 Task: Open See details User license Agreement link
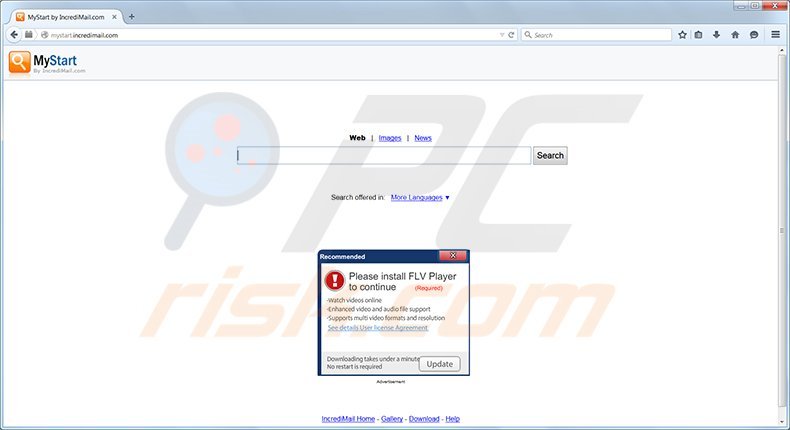[377, 328]
